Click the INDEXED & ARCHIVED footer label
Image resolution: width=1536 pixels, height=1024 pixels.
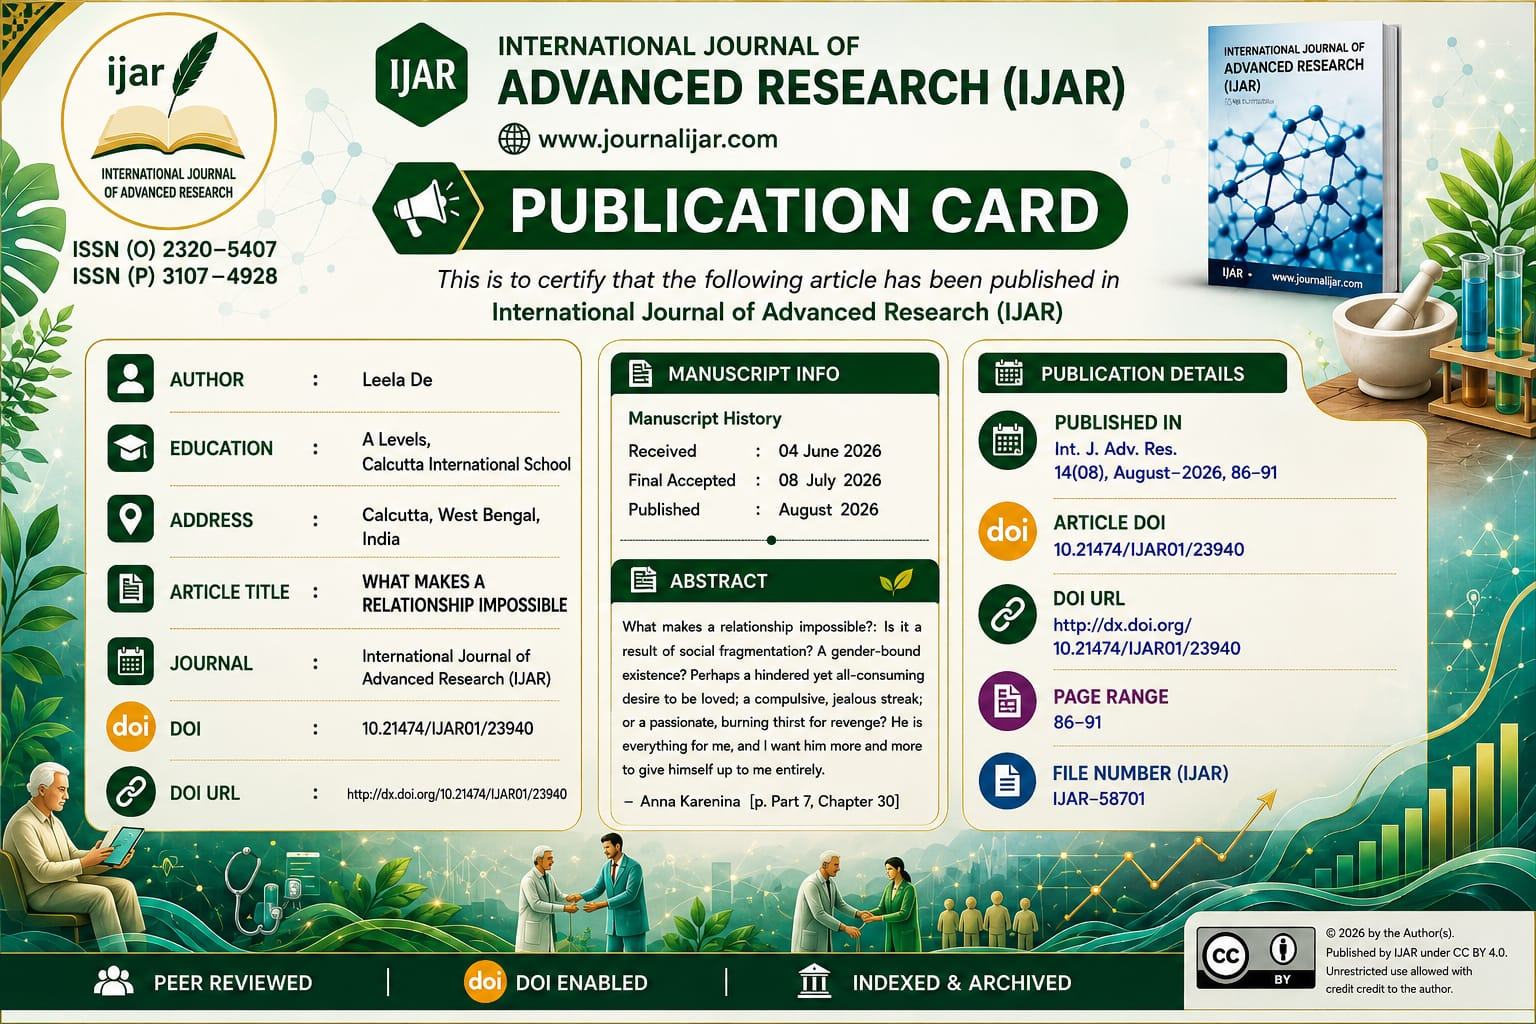pyautogui.click(x=962, y=983)
